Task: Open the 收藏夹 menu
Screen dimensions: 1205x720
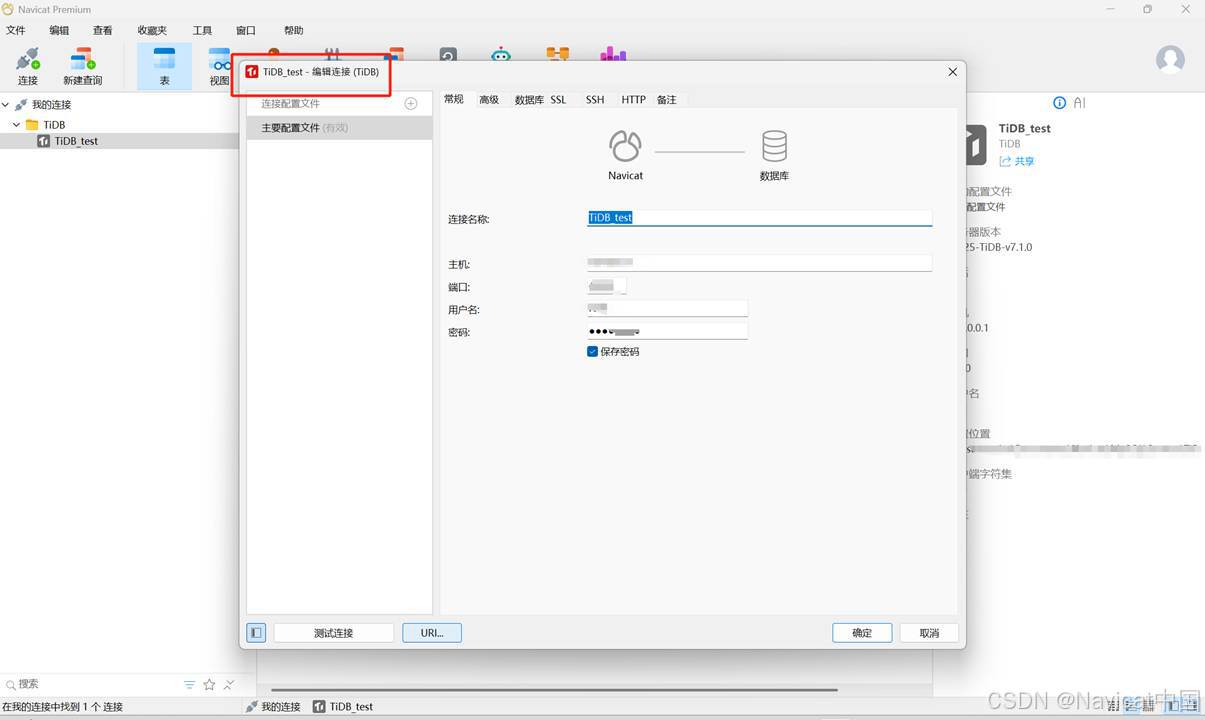Action: [x=152, y=31]
